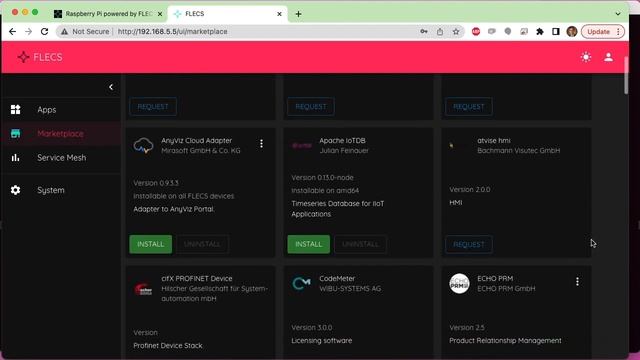Viewport: 640px width, 360px height.
Task: Click the cifX PROFINET Device logo
Action: (x=143, y=289)
